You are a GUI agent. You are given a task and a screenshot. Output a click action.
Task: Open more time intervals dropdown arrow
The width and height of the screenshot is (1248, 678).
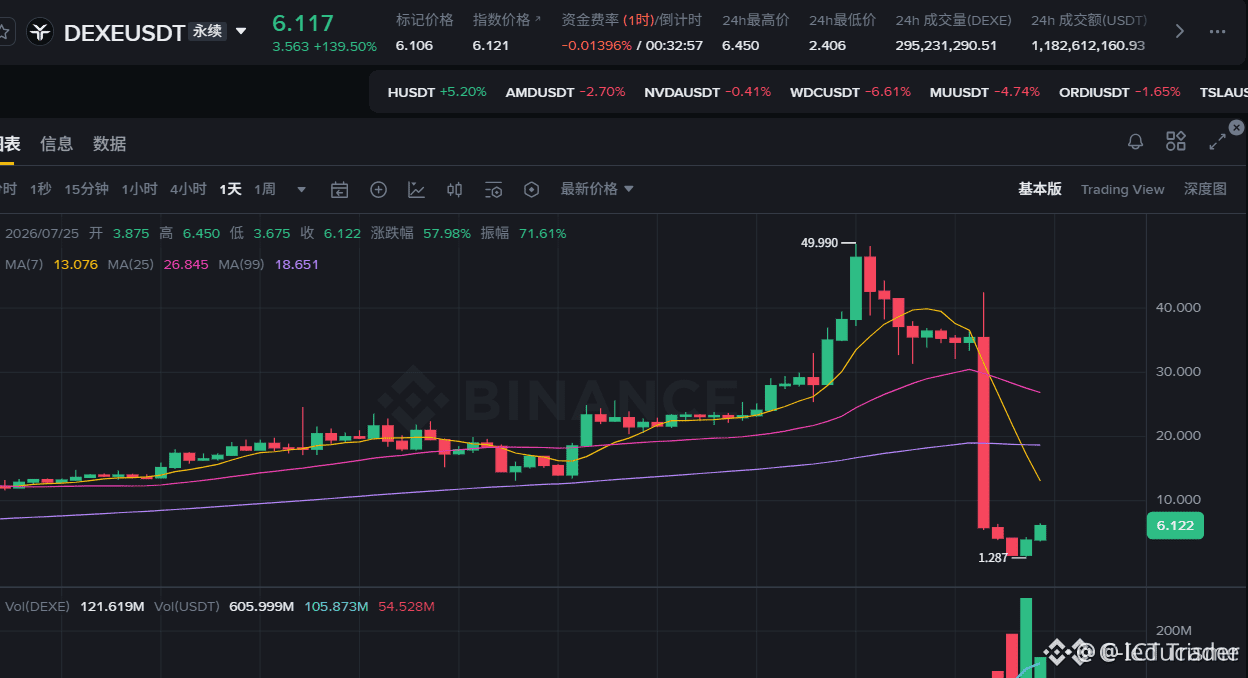point(300,189)
